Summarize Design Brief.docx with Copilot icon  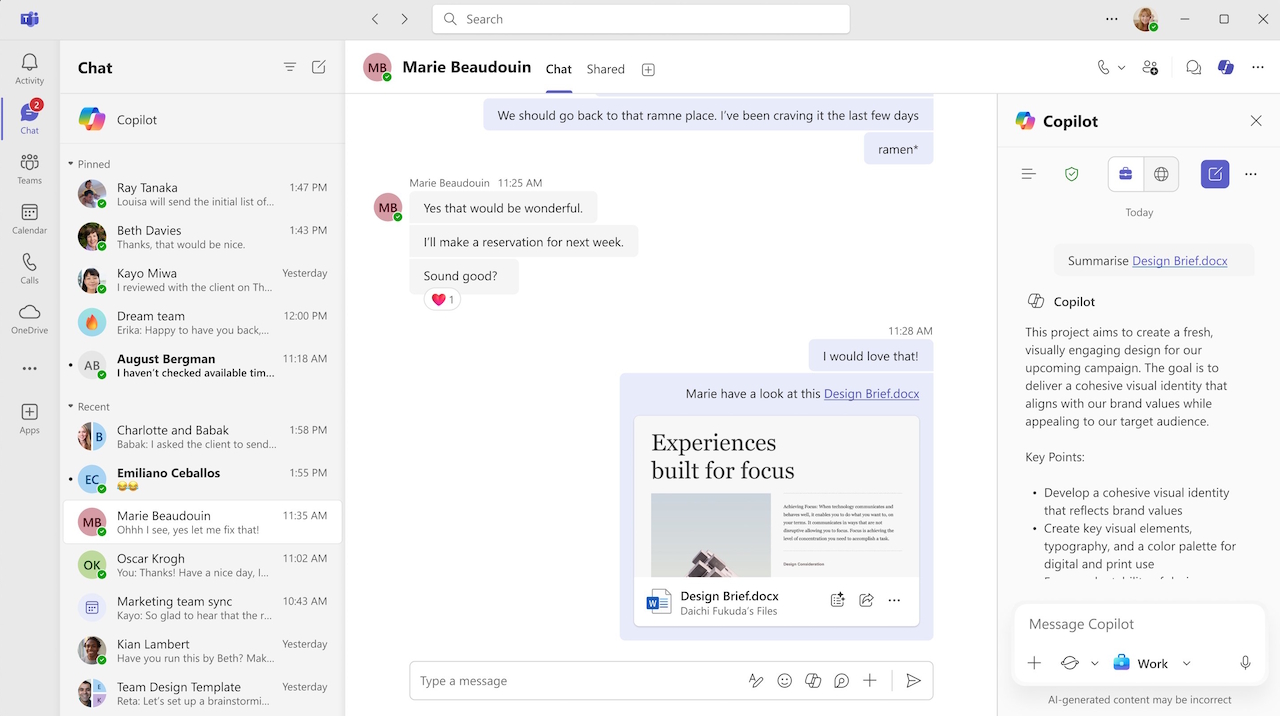838,600
